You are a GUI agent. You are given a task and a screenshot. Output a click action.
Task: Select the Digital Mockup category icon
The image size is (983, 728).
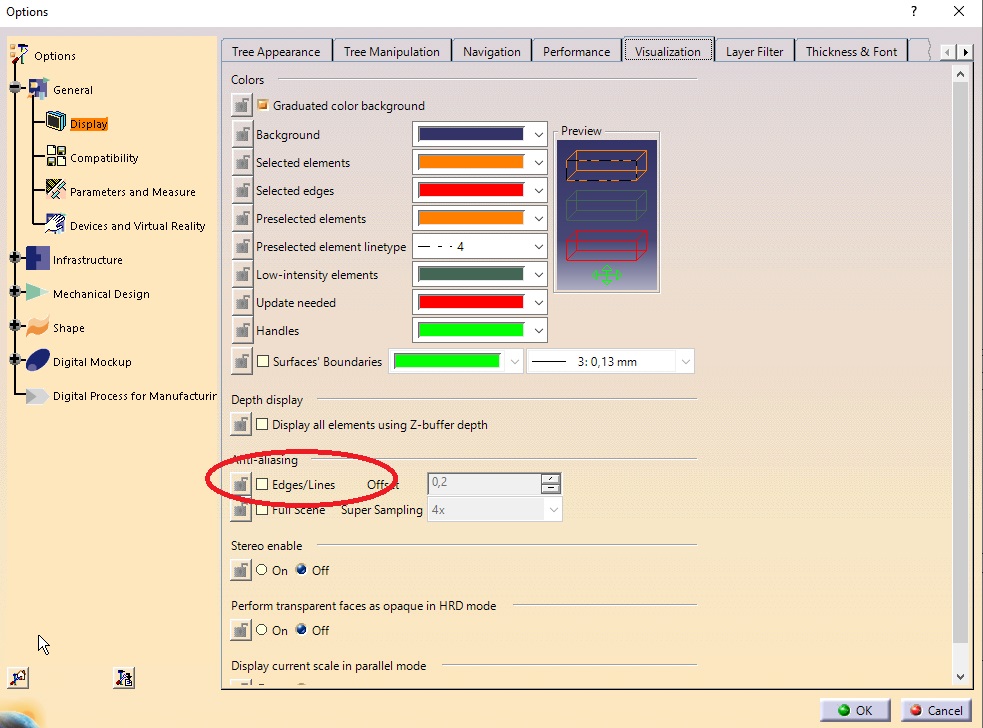click(x=38, y=361)
